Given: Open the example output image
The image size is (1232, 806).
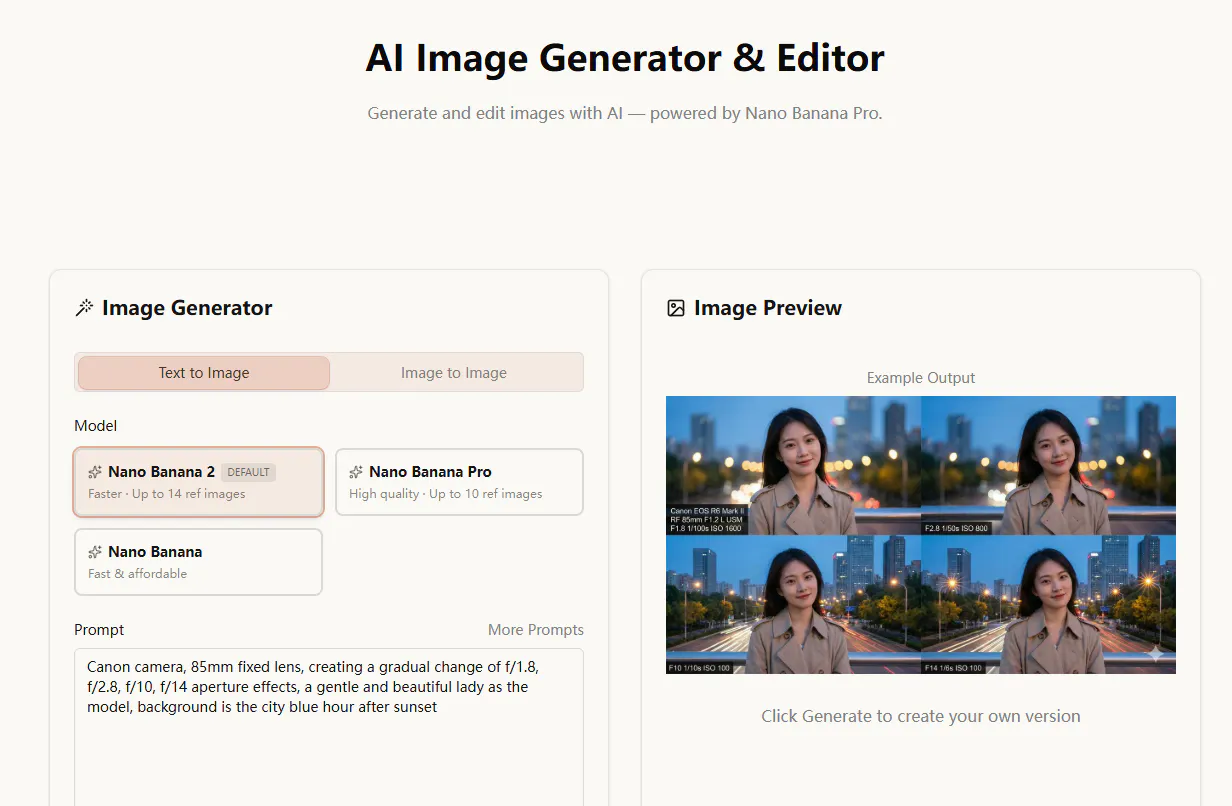Looking at the screenshot, I should (x=921, y=535).
